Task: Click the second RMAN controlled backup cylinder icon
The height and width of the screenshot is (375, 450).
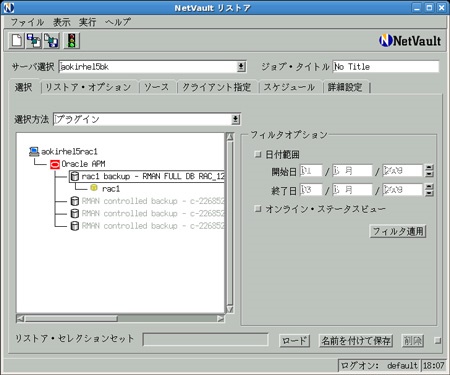Action: pyautogui.click(x=75, y=214)
